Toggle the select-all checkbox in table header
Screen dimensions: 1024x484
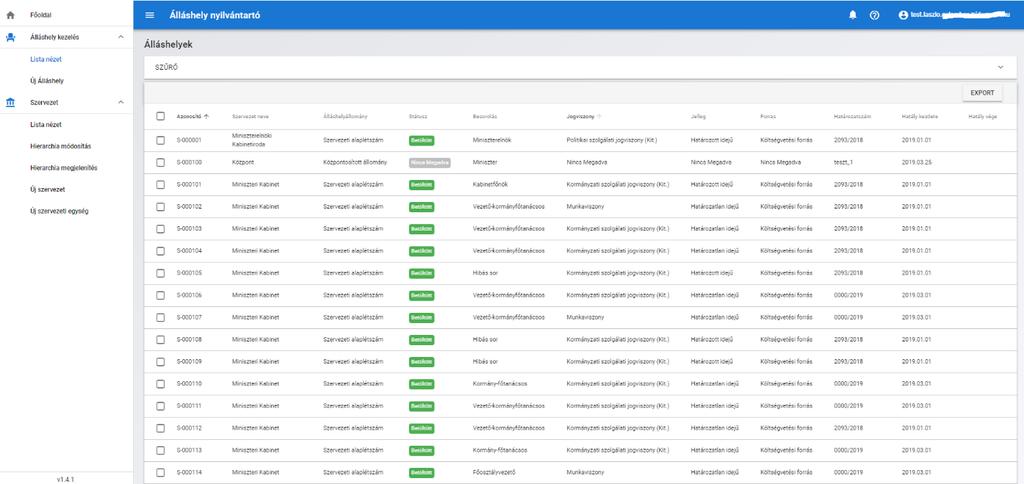point(161,116)
